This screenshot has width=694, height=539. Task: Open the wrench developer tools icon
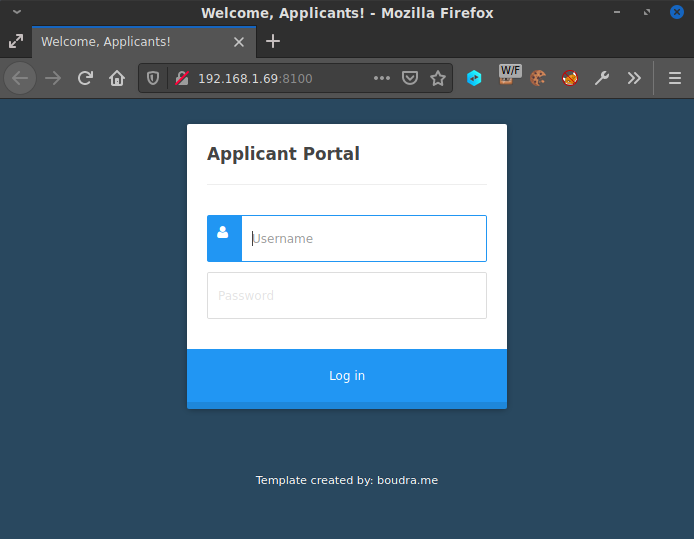coord(601,78)
